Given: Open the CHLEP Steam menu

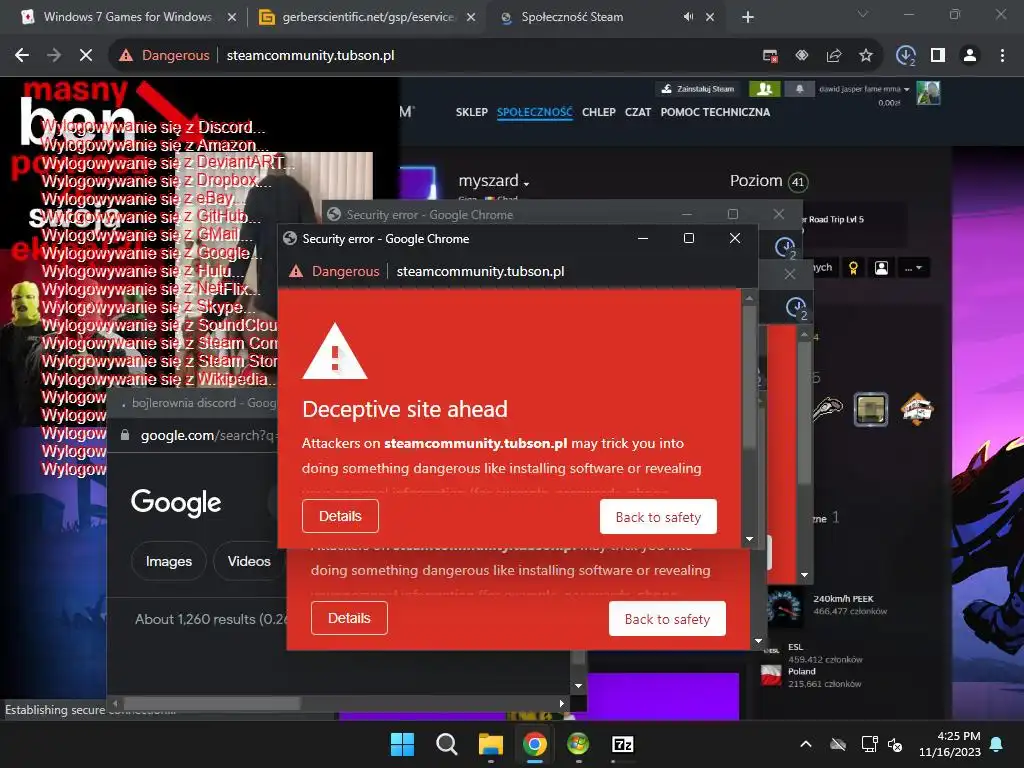Looking at the screenshot, I should (x=599, y=112).
